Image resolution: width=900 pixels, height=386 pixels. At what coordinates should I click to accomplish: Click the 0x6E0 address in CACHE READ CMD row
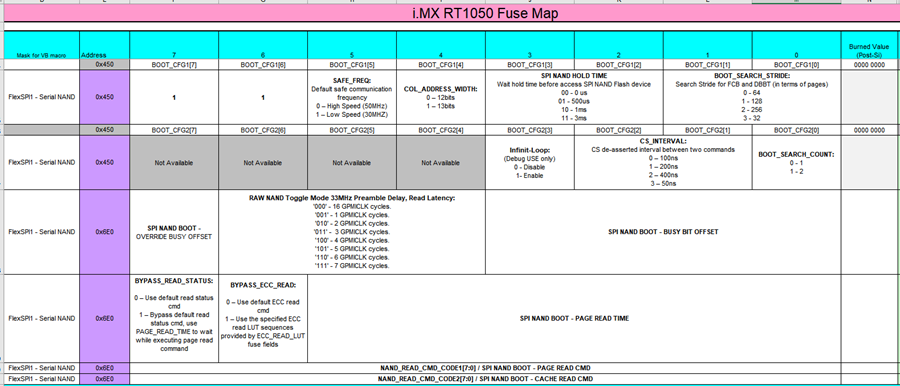pyautogui.click(x=105, y=379)
